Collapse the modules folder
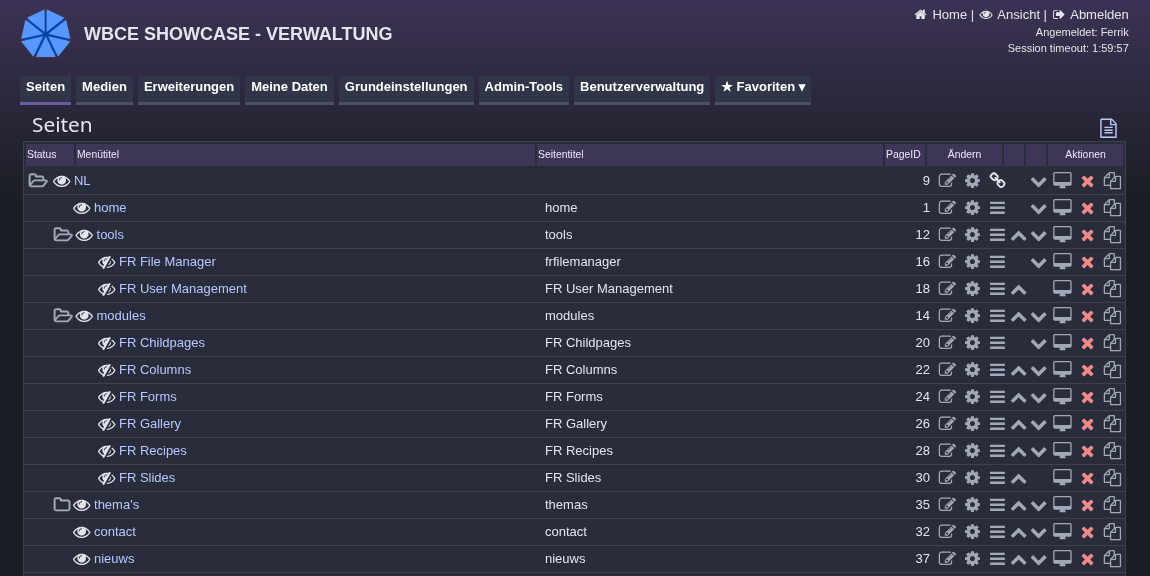This screenshot has width=1150, height=576. (62, 316)
